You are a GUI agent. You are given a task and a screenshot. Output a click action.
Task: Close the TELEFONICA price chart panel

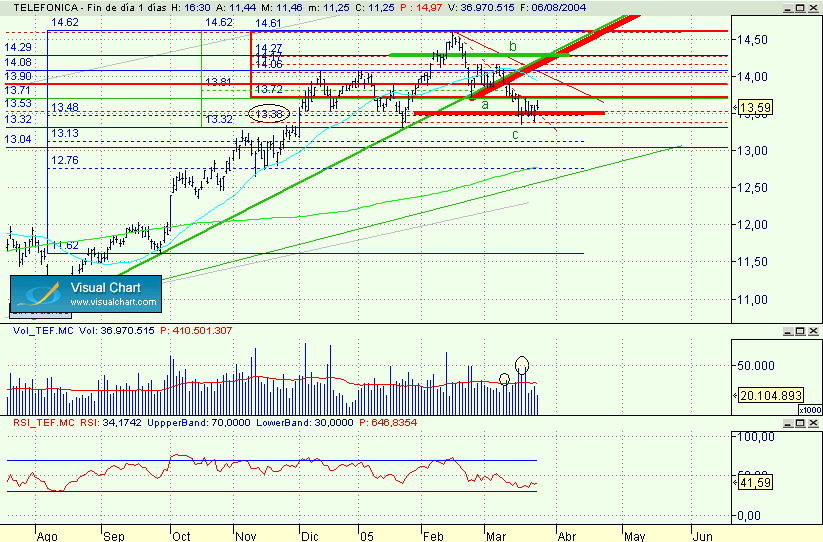click(x=813, y=8)
